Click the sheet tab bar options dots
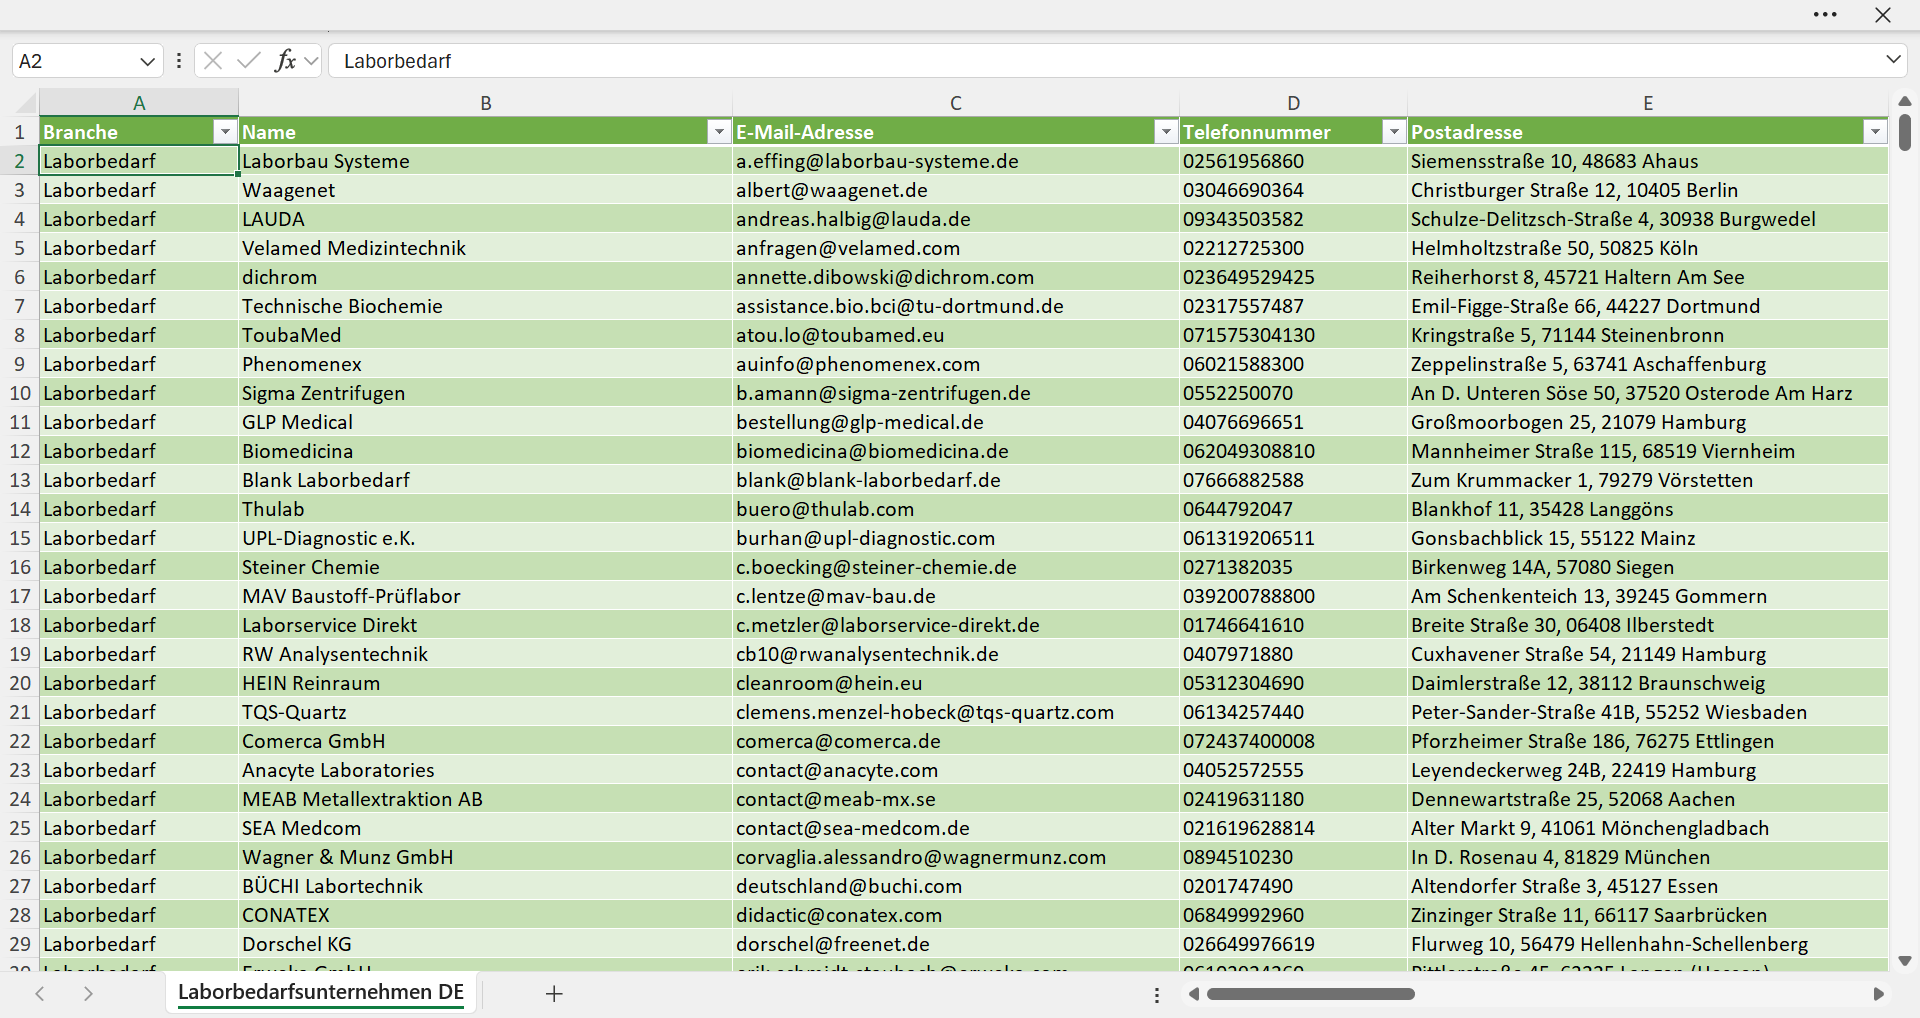Screen dimensions: 1920x1018 pyautogui.click(x=1157, y=995)
